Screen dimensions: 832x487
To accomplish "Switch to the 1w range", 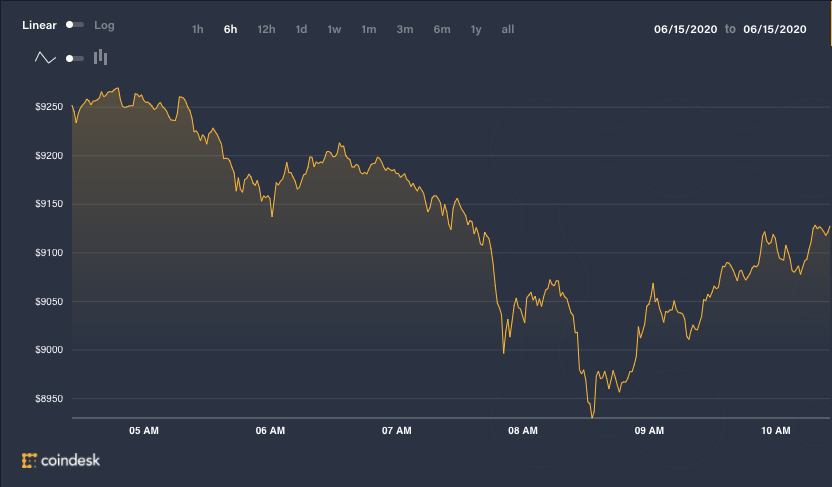I will coord(334,29).
